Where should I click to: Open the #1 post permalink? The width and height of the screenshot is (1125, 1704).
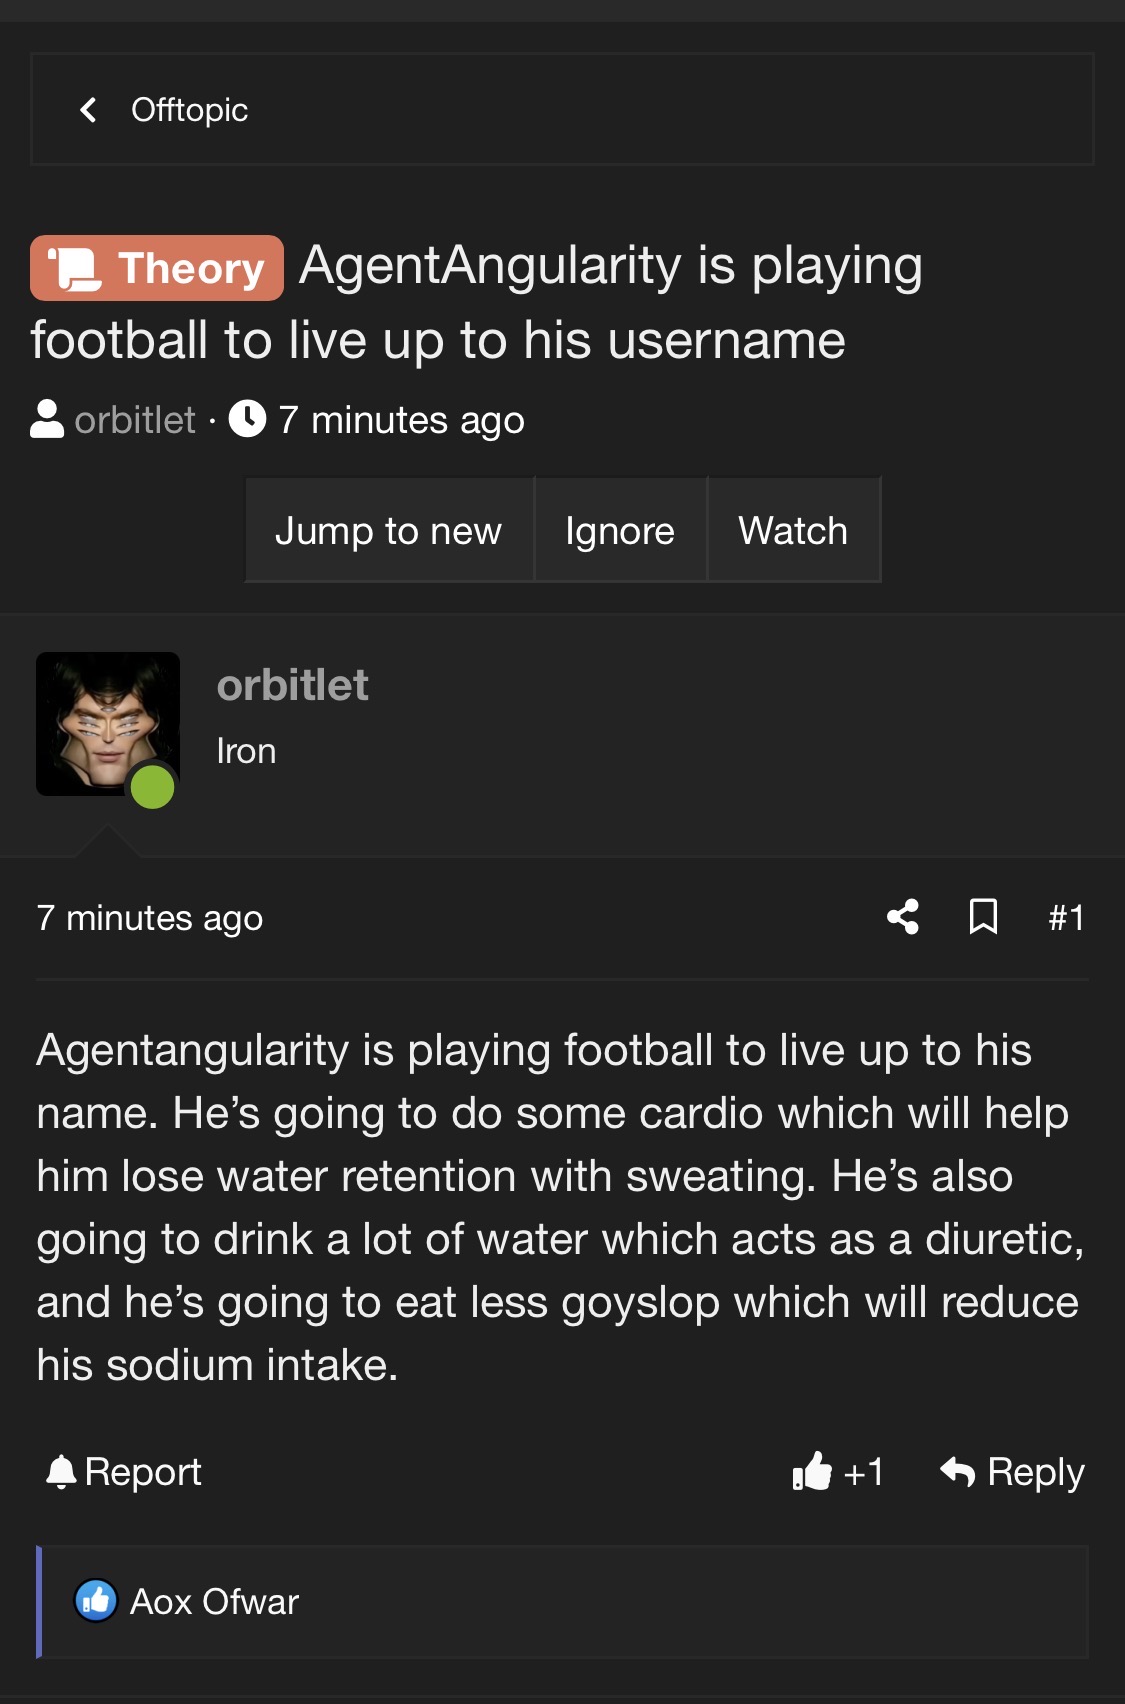[1066, 917]
